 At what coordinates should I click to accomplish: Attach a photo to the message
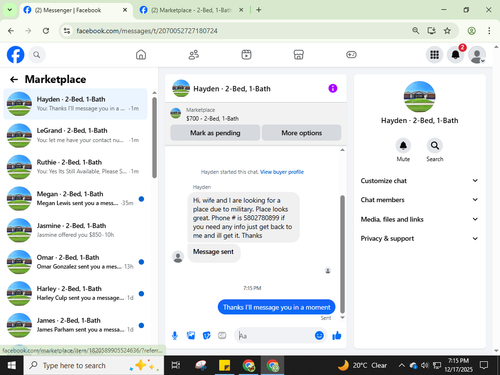pos(191,335)
